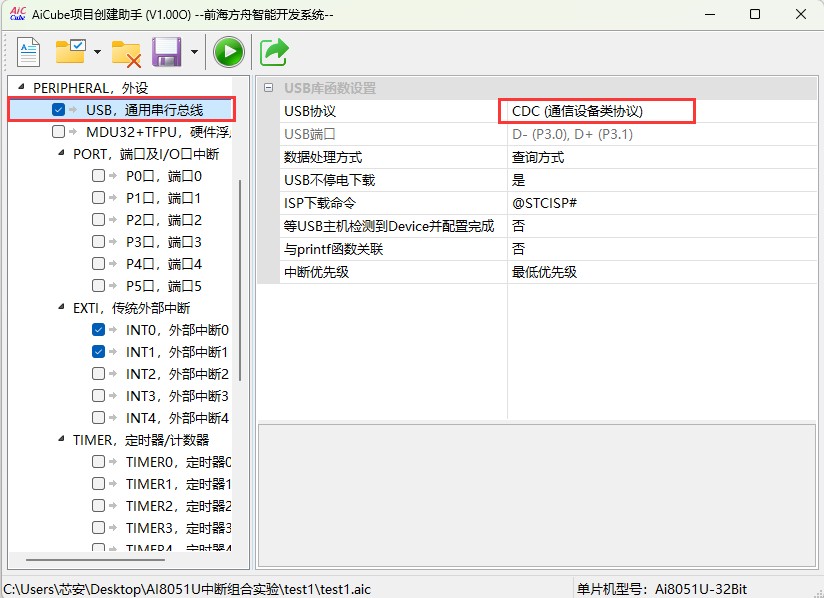Click the USB协议 property name
The width and height of the screenshot is (824, 598).
[x=310, y=111]
